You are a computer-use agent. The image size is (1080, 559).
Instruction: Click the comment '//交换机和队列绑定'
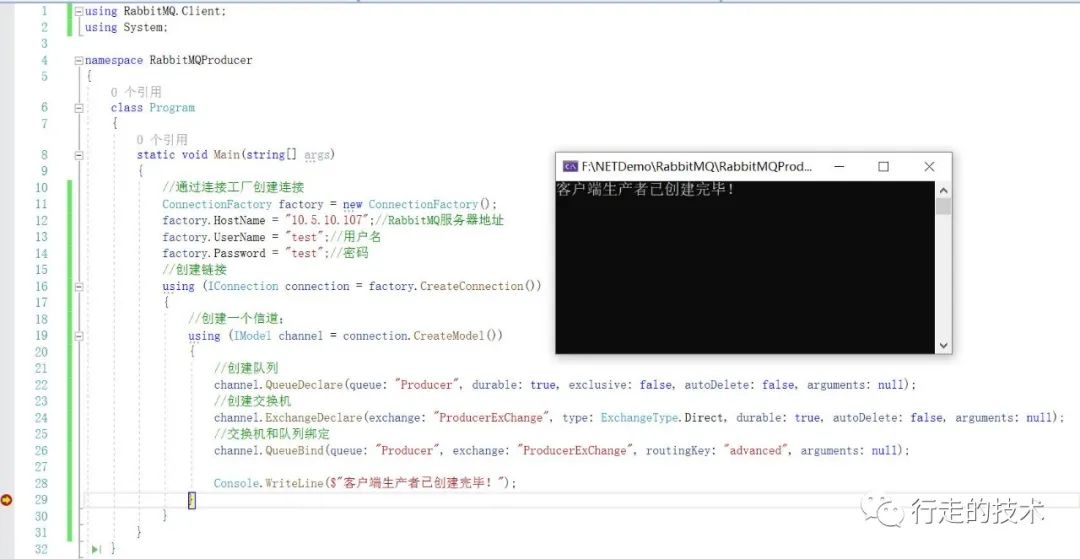(x=272, y=434)
